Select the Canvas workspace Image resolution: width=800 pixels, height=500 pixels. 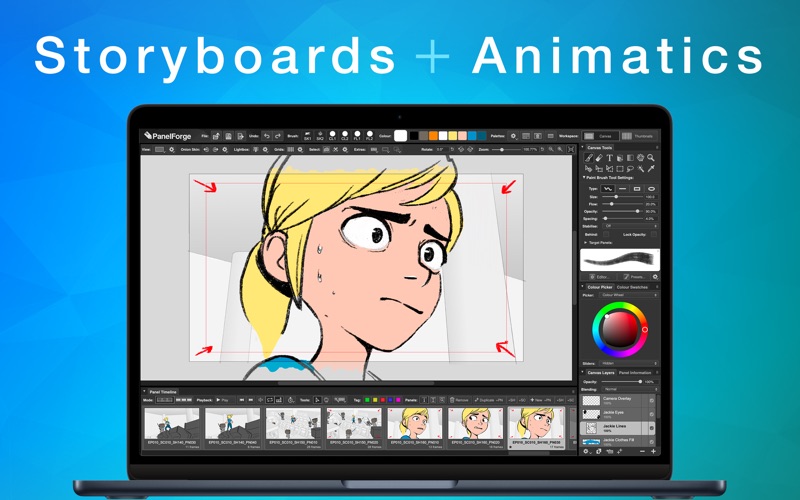(601, 136)
